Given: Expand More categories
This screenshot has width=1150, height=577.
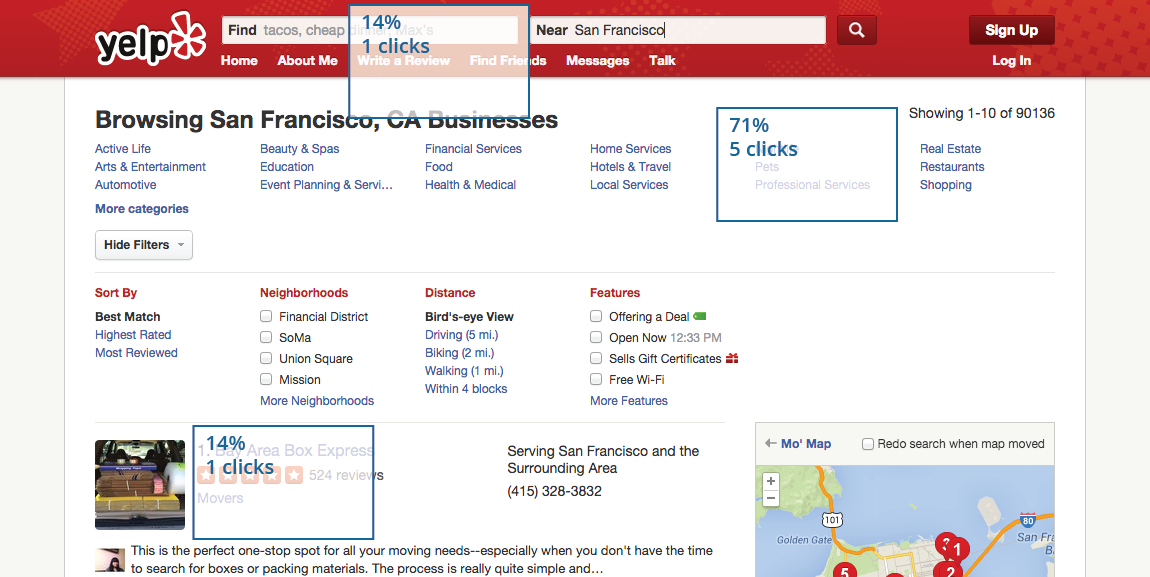Looking at the screenshot, I should pos(142,209).
